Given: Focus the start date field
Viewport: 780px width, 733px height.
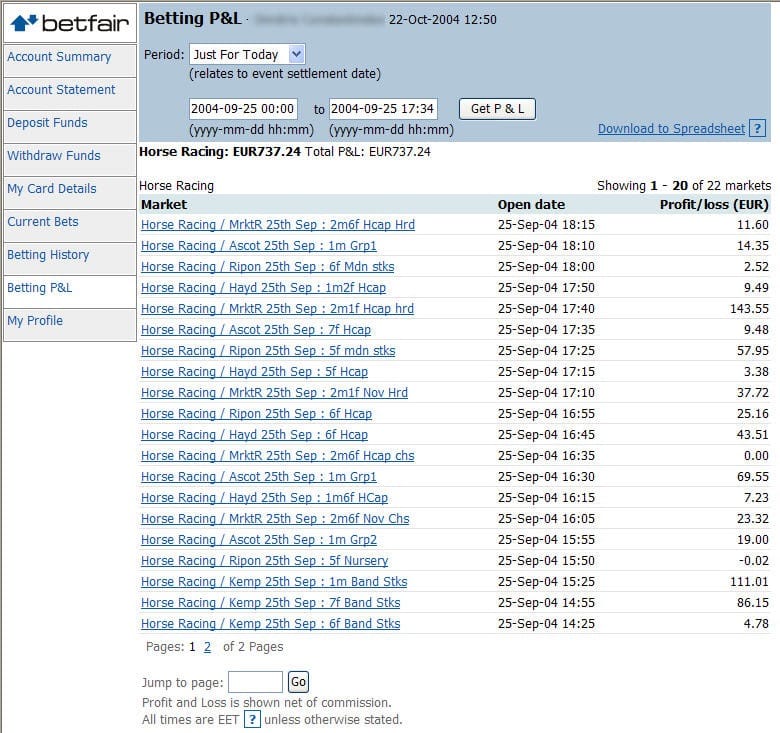Looking at the screenshot, I should [x=243, y=108].
